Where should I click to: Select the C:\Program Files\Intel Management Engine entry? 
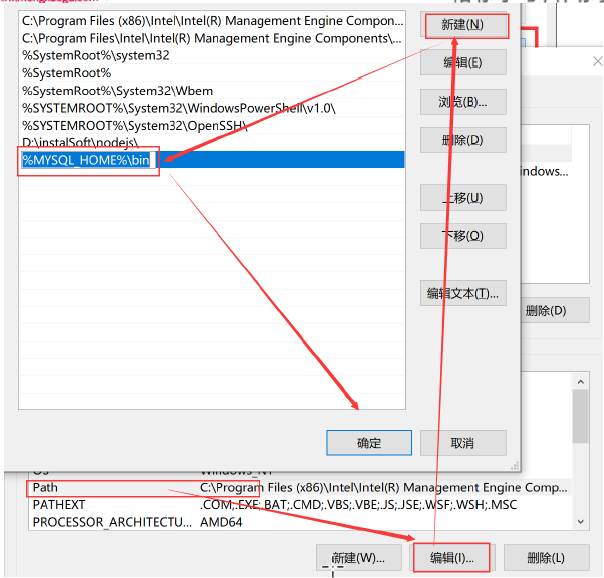tap(212, 38)
